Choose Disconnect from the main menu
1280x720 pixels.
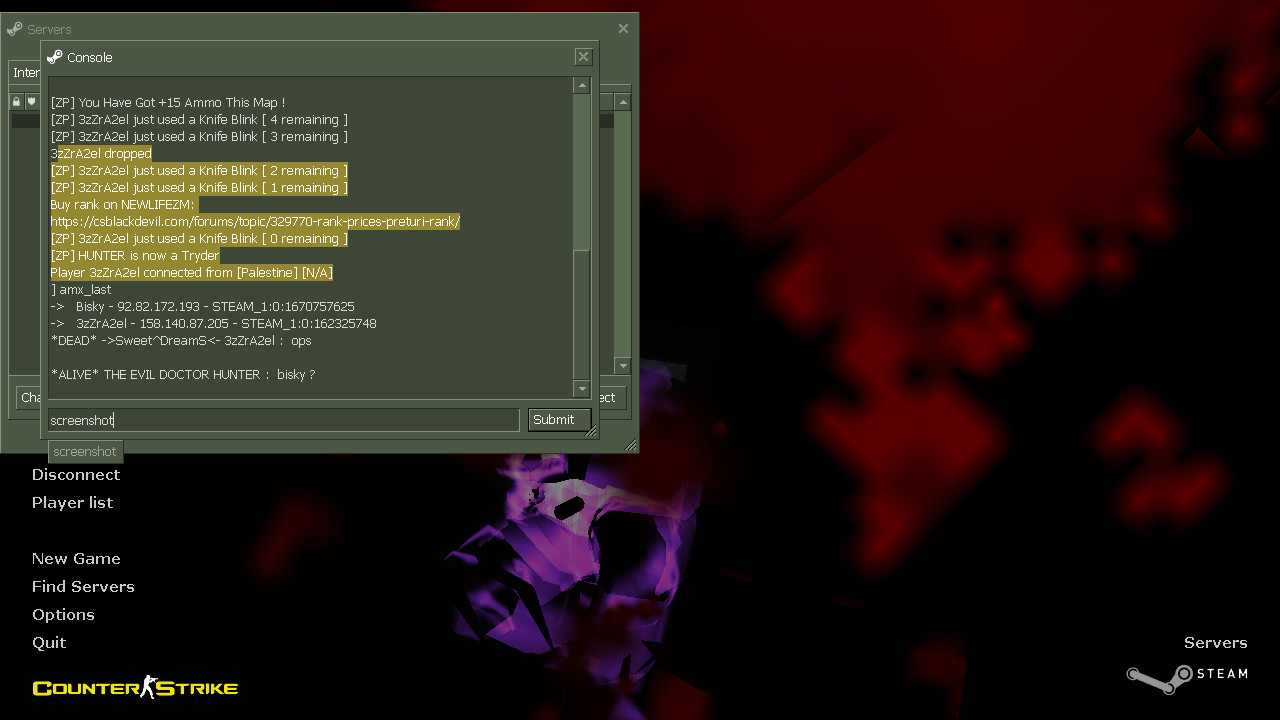tap(76, 474)
